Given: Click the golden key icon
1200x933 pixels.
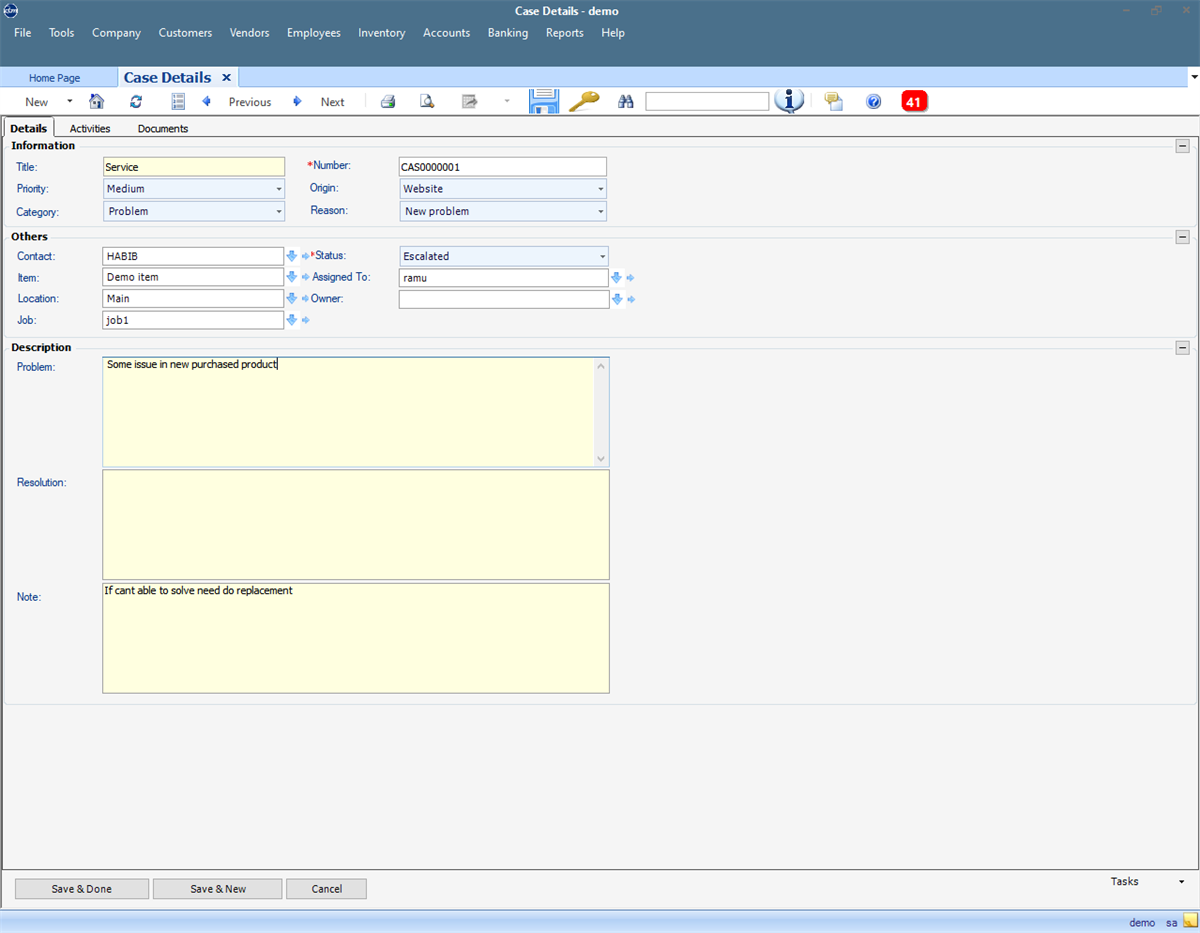Looking at the screenshot, I should 584,101.
